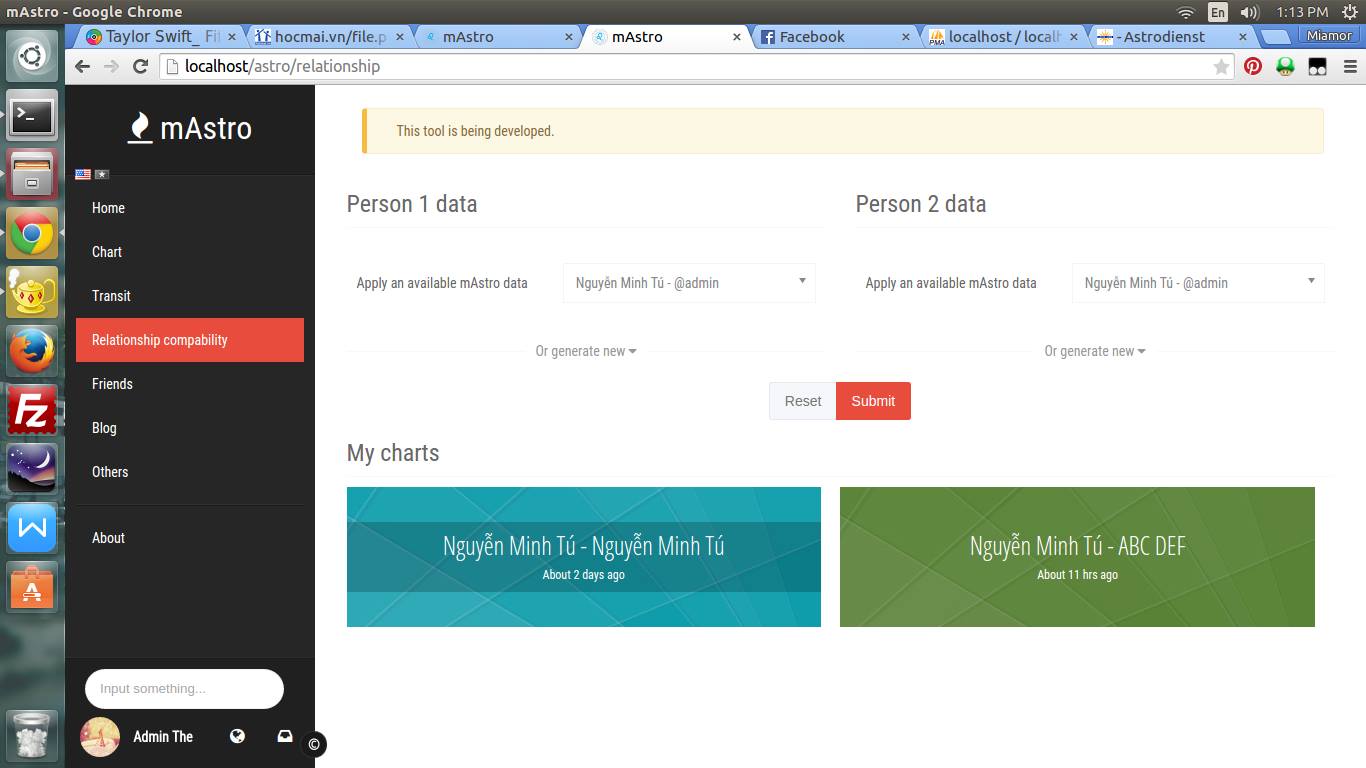Reload the page with the refresh icon
Image resolution: width=1366 pixels, height=768 pixels.
point(140,66)
